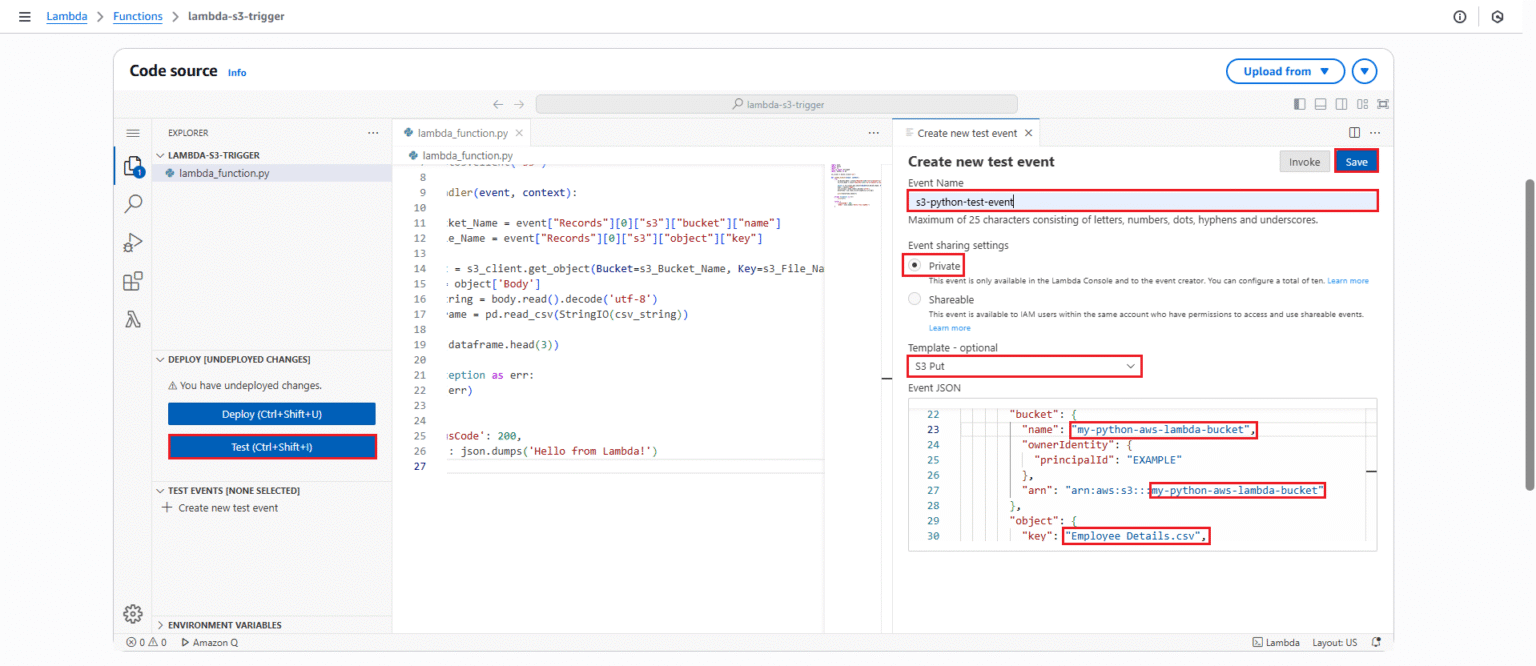The height and width of the screenshot is (666, 1536).
Task: Open the S3 Put template dropdown
Action: tap(1024, 366)
